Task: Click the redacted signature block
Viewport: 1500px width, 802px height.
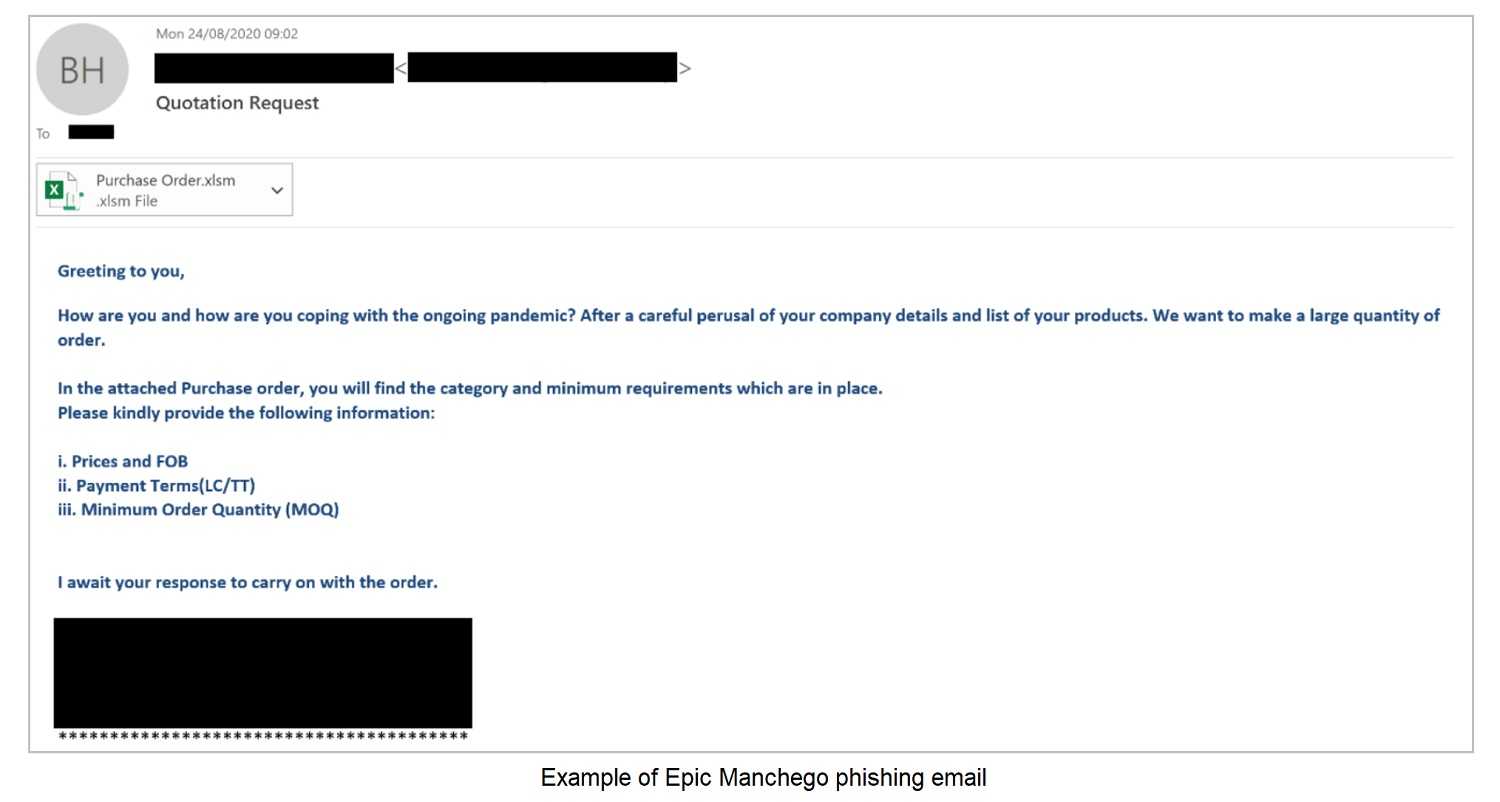Action: click(x=263, y=673)
